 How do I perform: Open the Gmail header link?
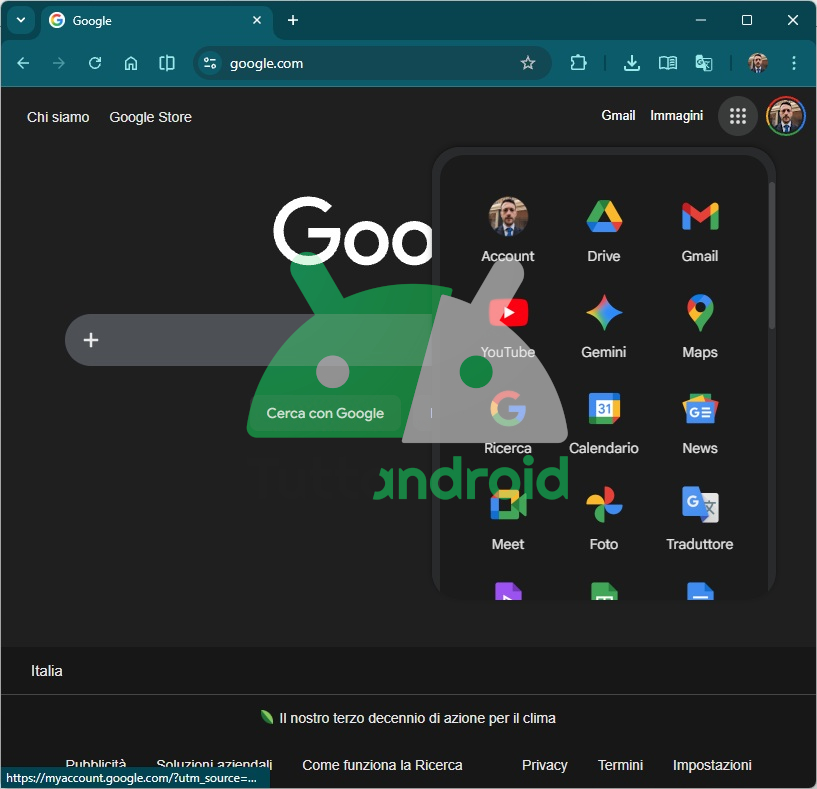point(618,115)
